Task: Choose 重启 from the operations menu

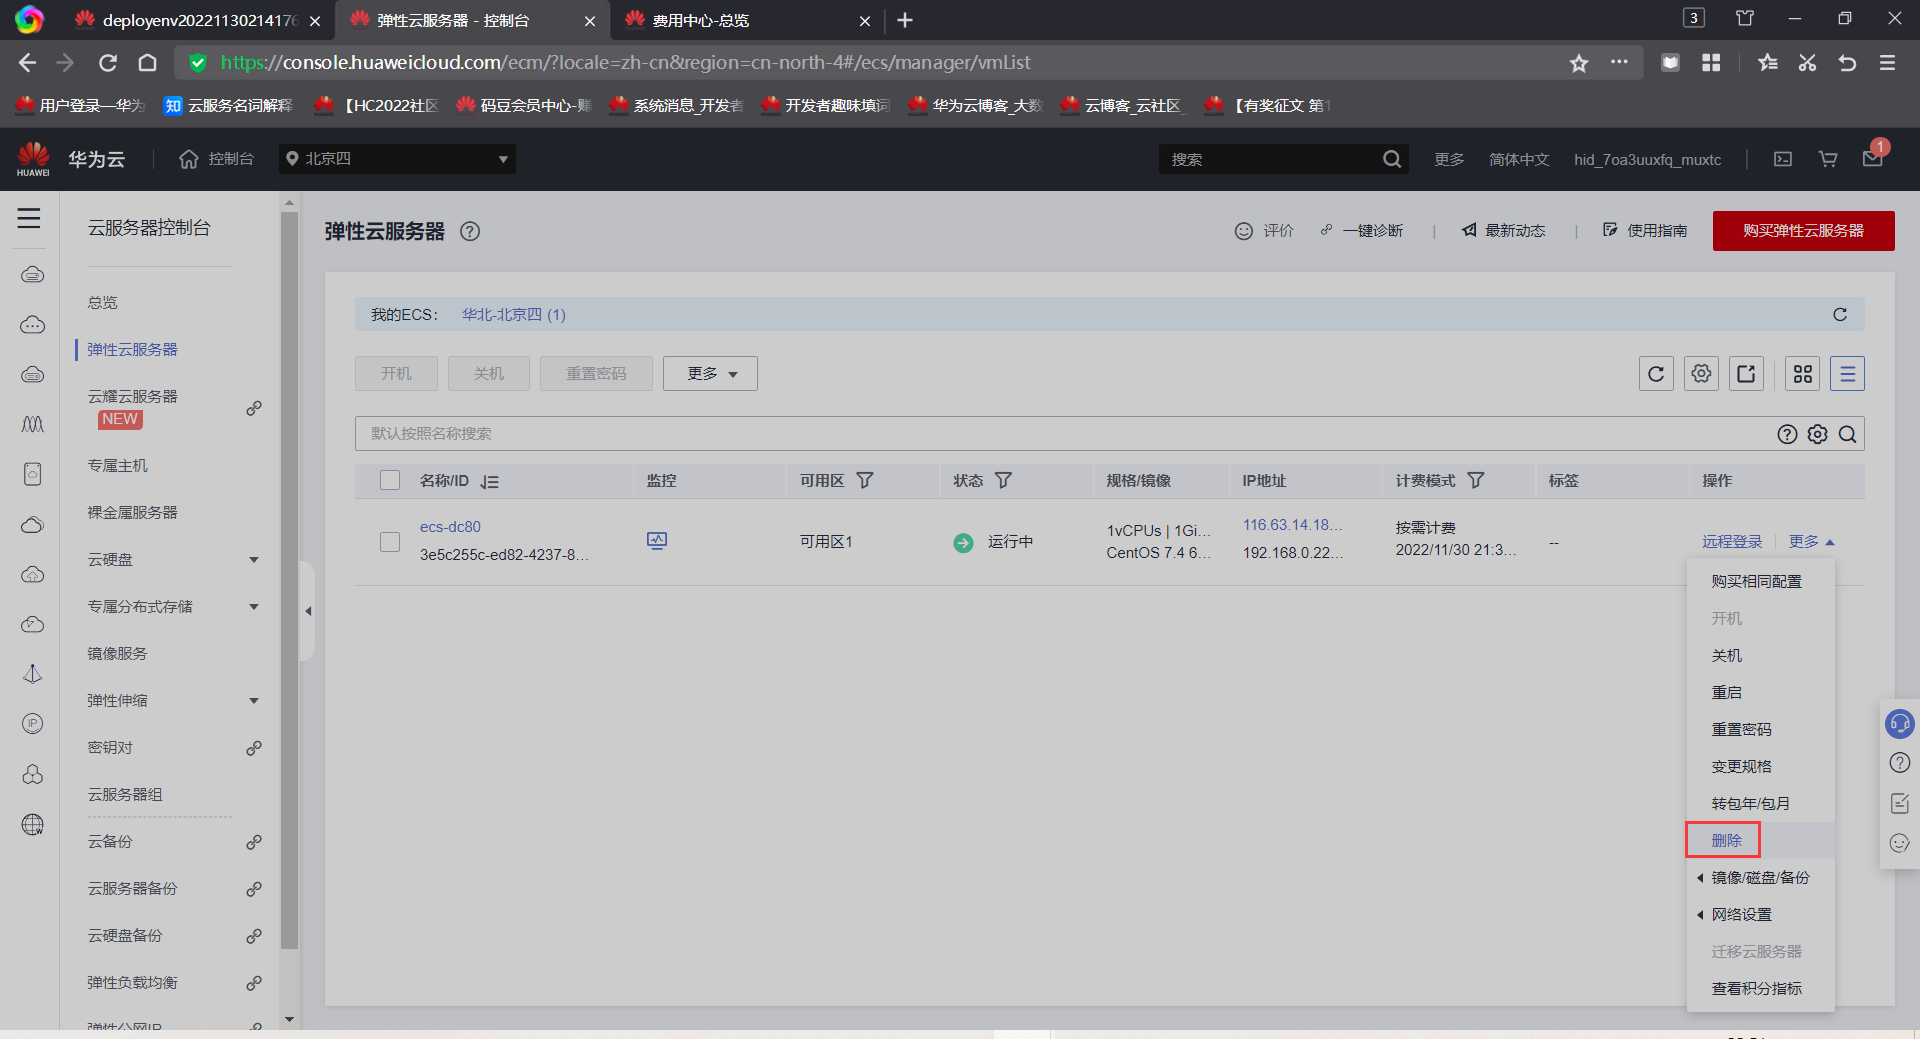Action: point(1726,693)
